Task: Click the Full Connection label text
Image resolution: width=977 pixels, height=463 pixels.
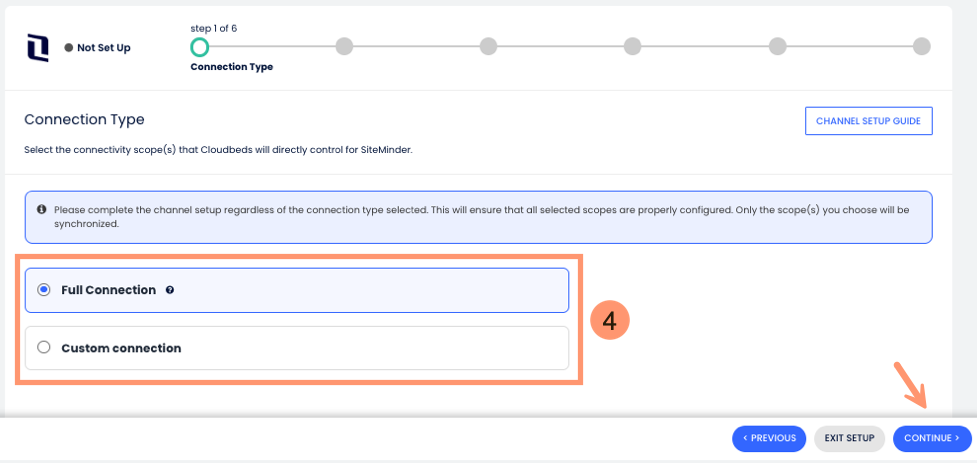Action: click(108, 290)
